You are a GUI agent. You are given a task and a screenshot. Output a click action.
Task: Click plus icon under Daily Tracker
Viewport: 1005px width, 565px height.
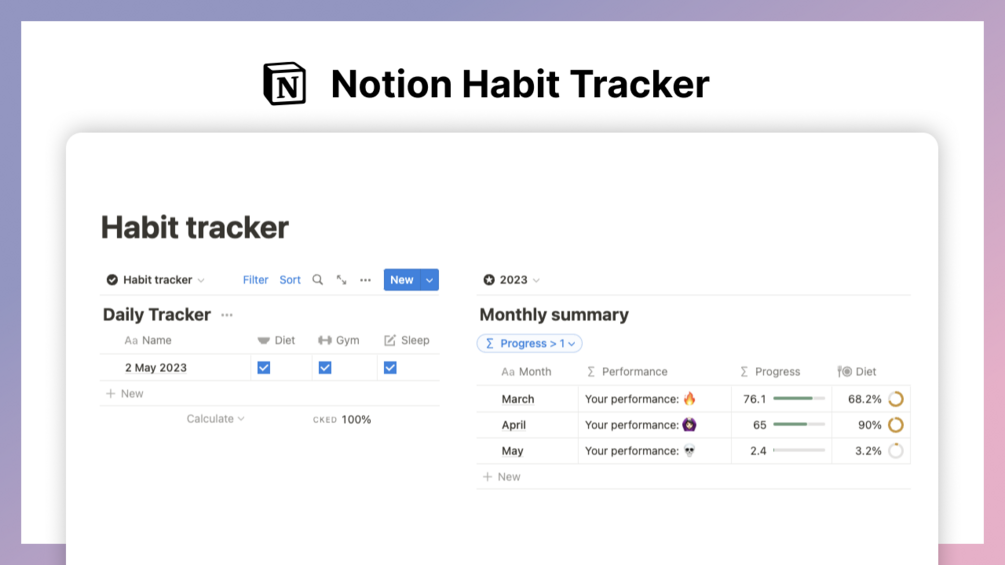pos(110,393)
